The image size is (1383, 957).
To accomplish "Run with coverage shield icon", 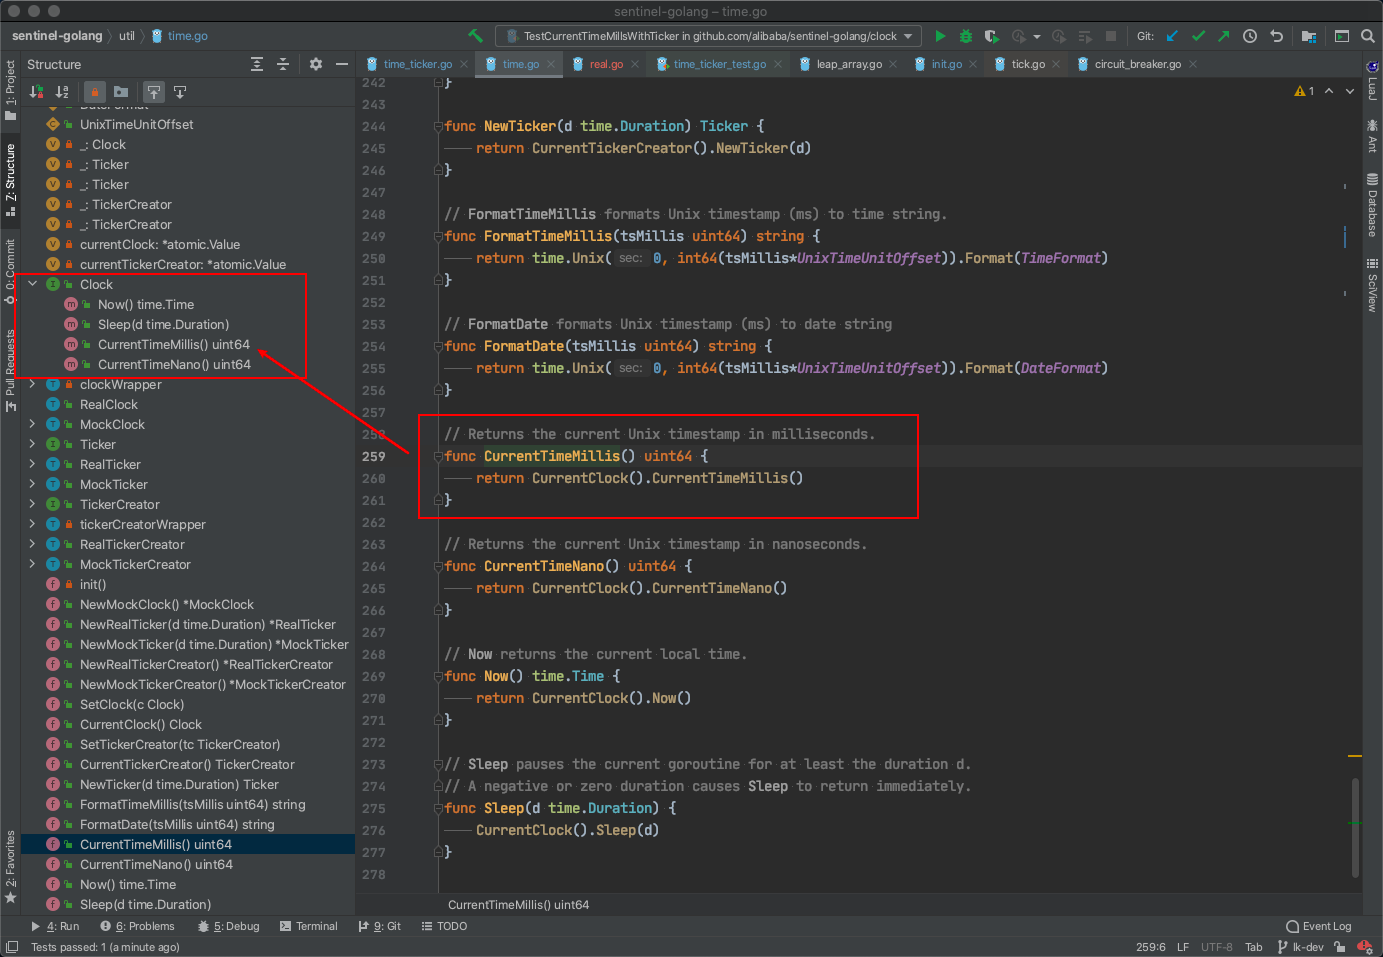I will [x=991, y=36].
